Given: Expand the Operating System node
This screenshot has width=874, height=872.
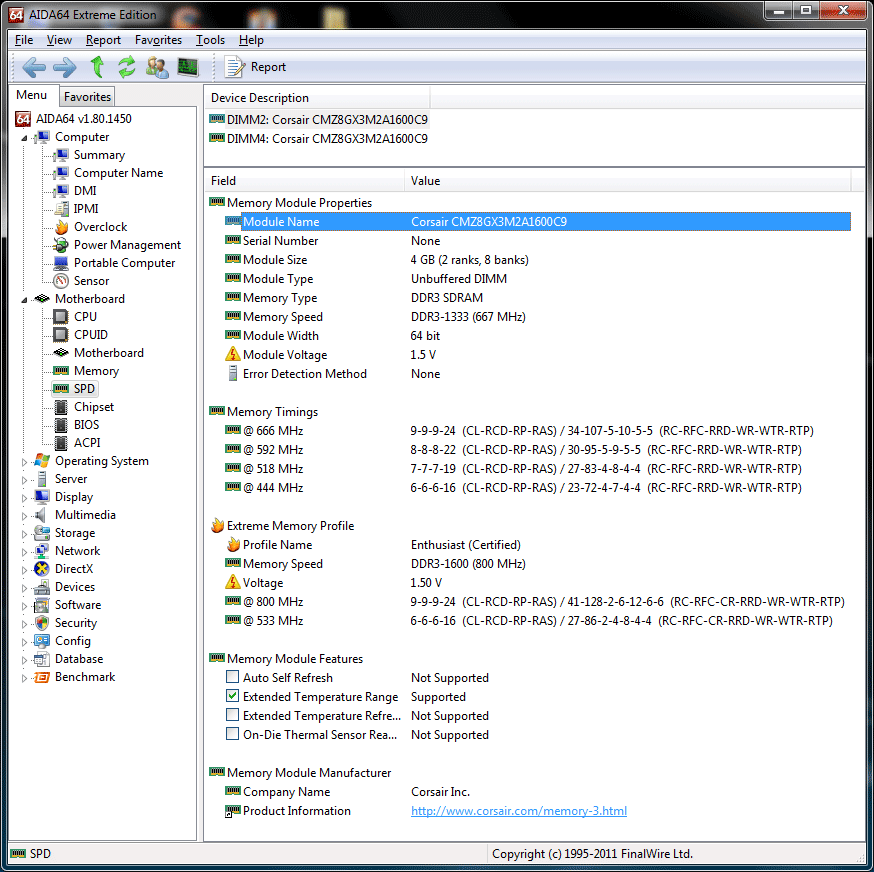Looking at the screenshot, I should (x=24, y=462).
